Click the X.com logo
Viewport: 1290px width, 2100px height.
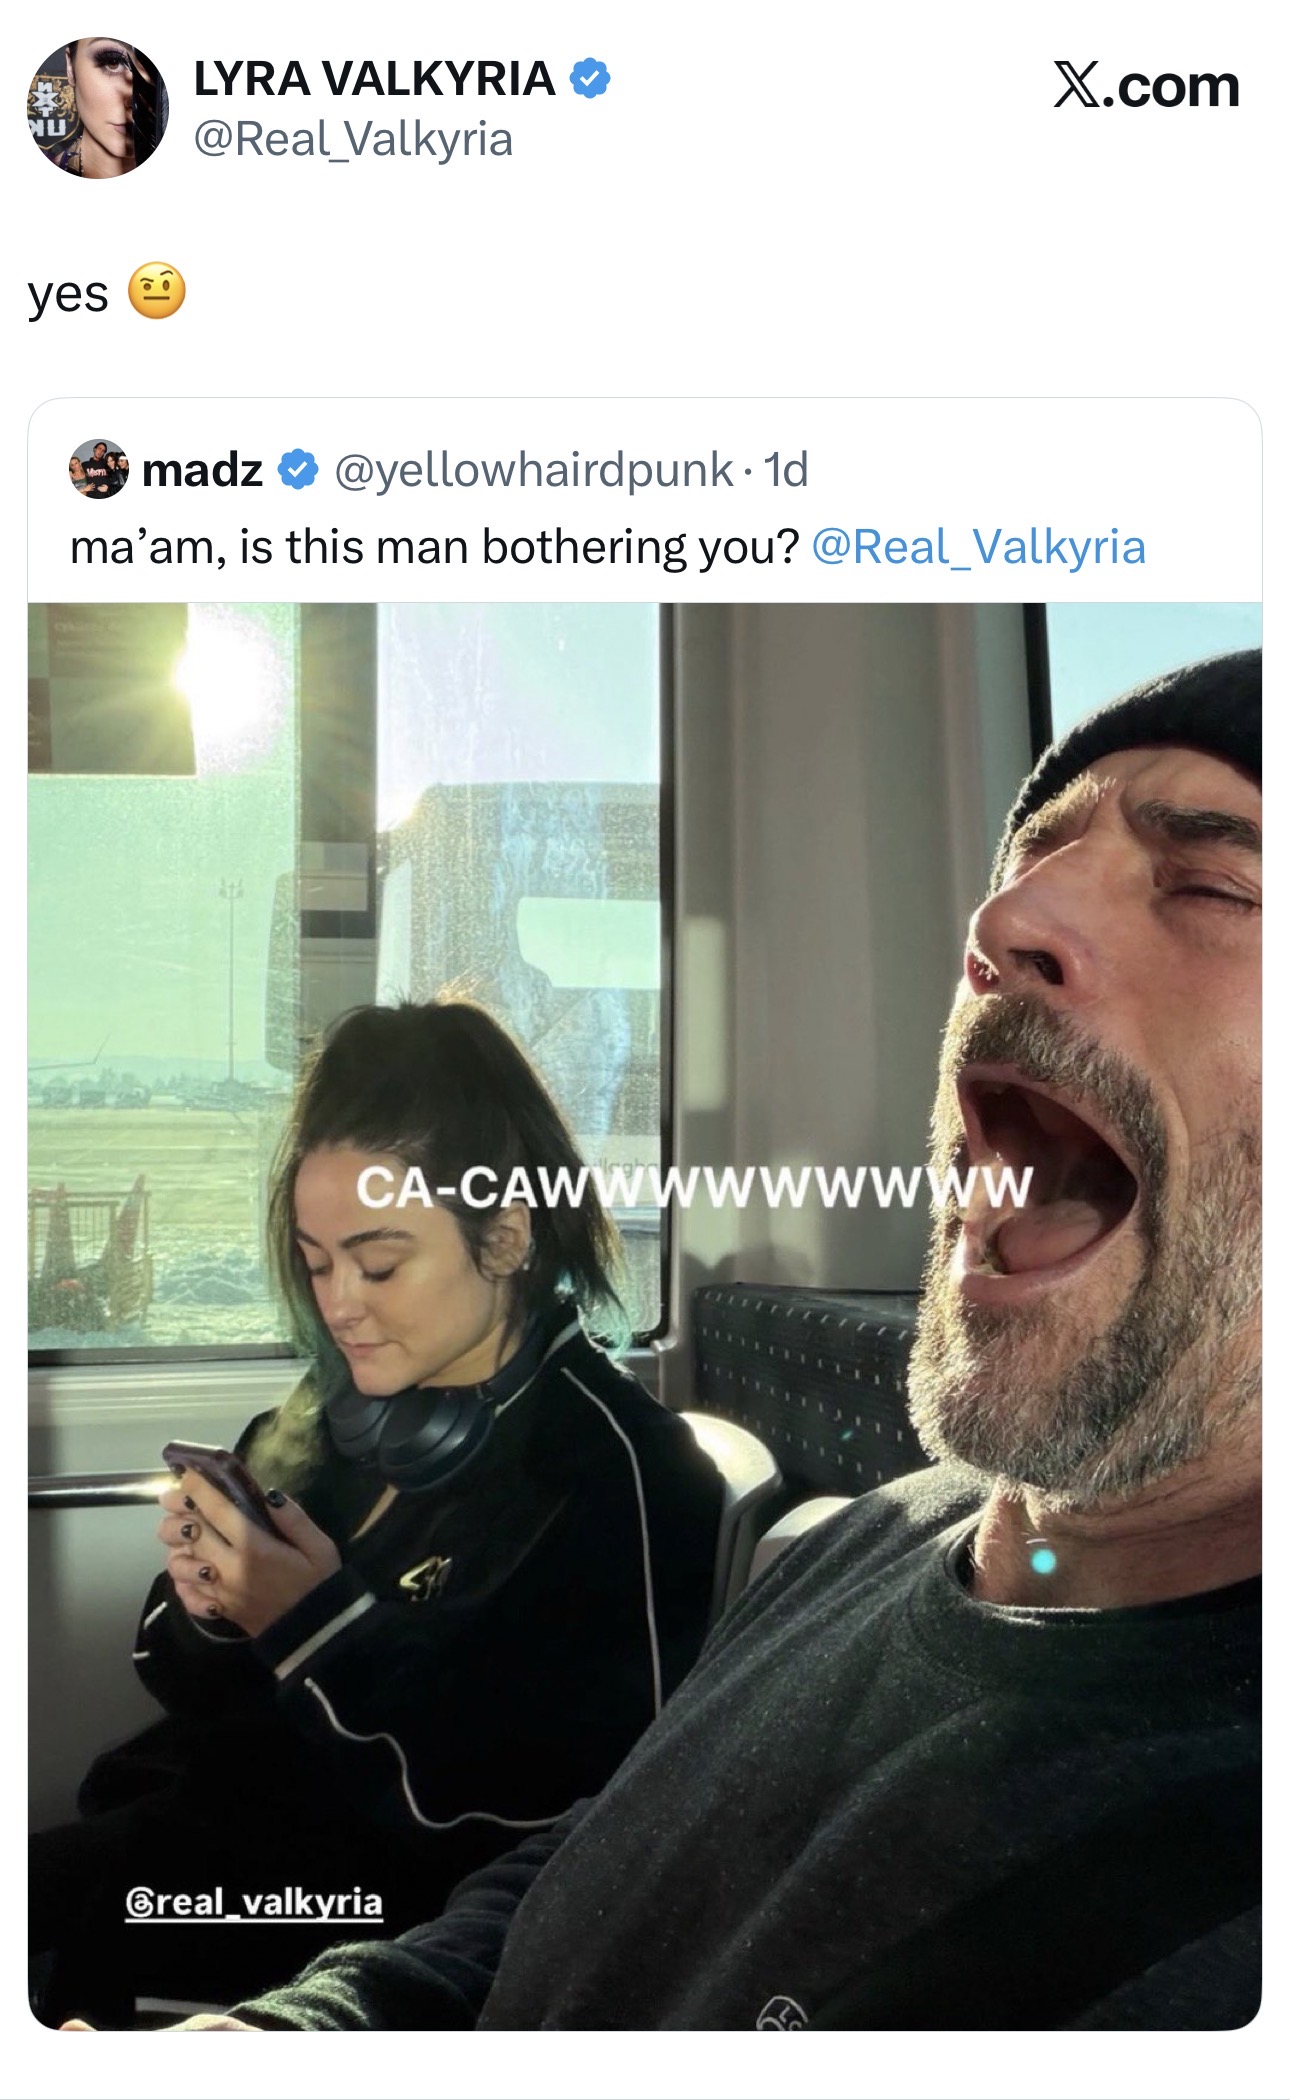click(1146, 86)
